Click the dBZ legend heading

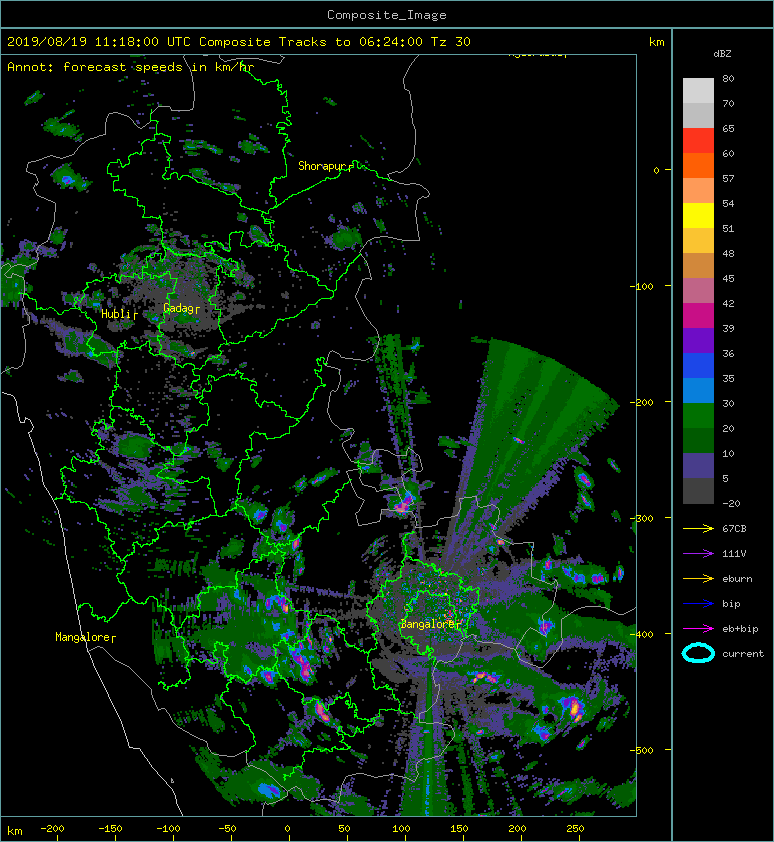(x=722, y=54)
